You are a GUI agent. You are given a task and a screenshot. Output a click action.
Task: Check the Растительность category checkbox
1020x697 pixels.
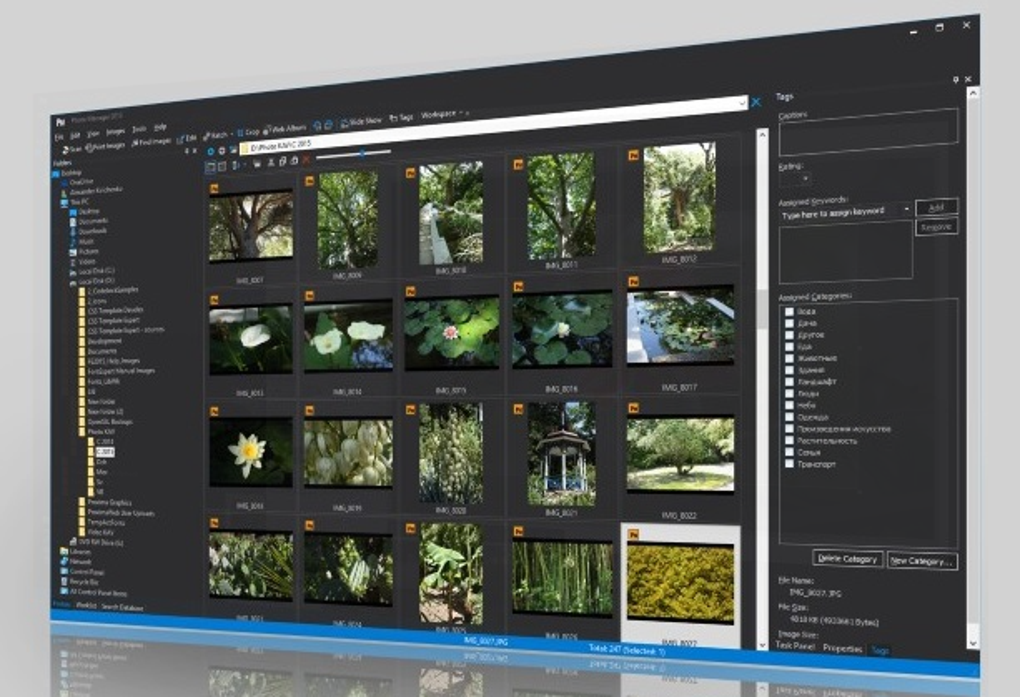pos(789,441)
